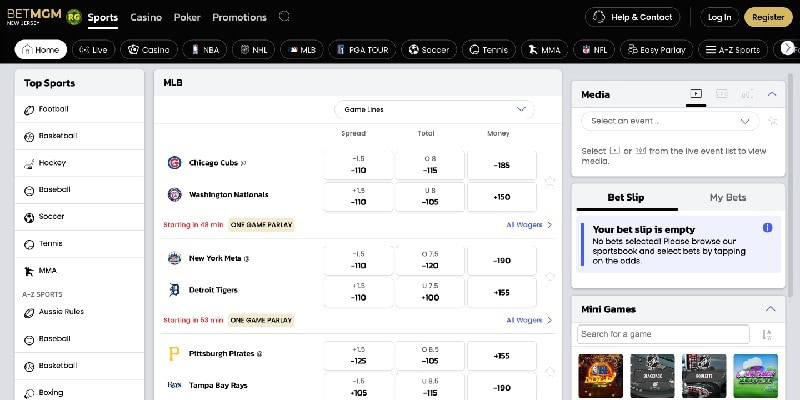Open Boxing in A-Z Sports

(x=79, y=393)
